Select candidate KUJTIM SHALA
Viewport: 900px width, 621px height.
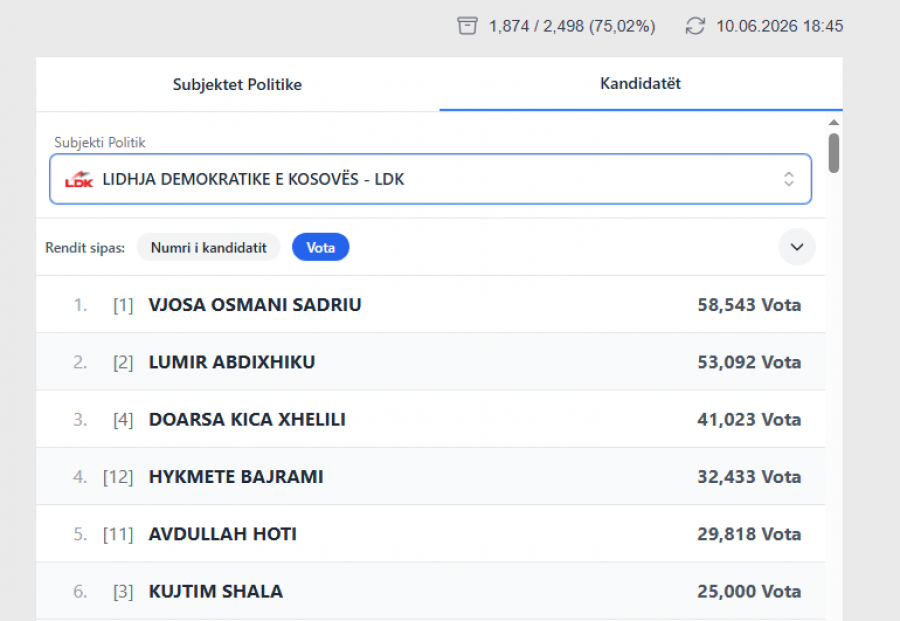pos(430,591)
